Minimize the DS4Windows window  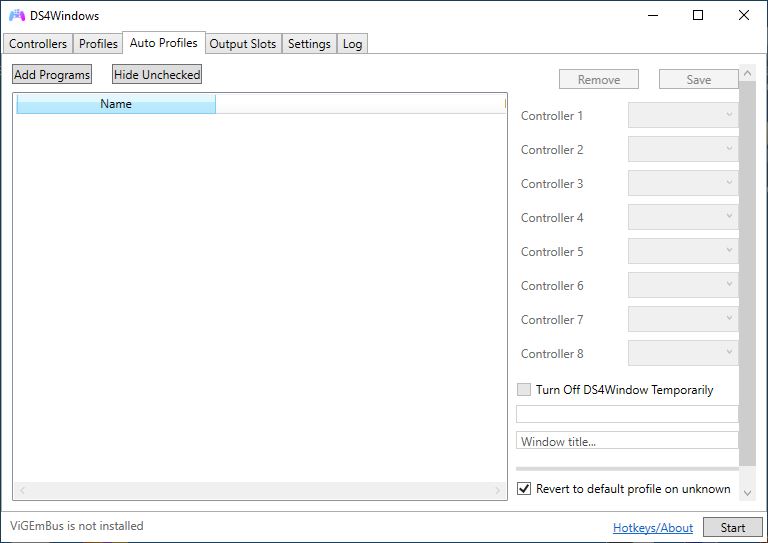[652, 16]
